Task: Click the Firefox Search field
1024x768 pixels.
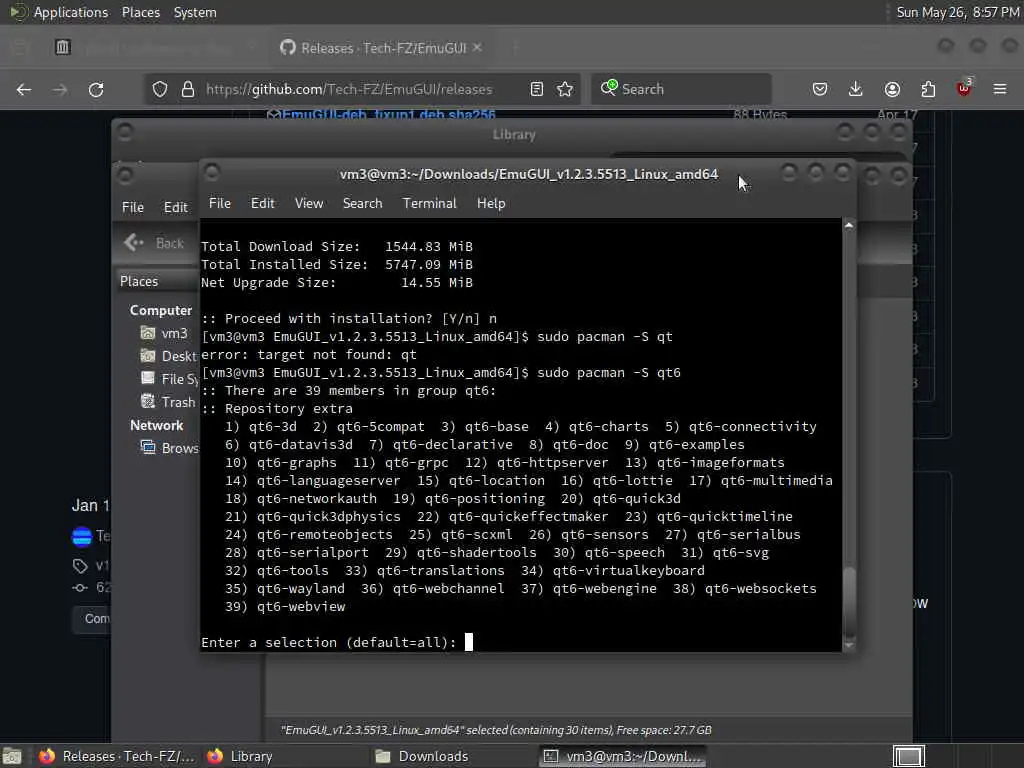Action: pos(681,89)
